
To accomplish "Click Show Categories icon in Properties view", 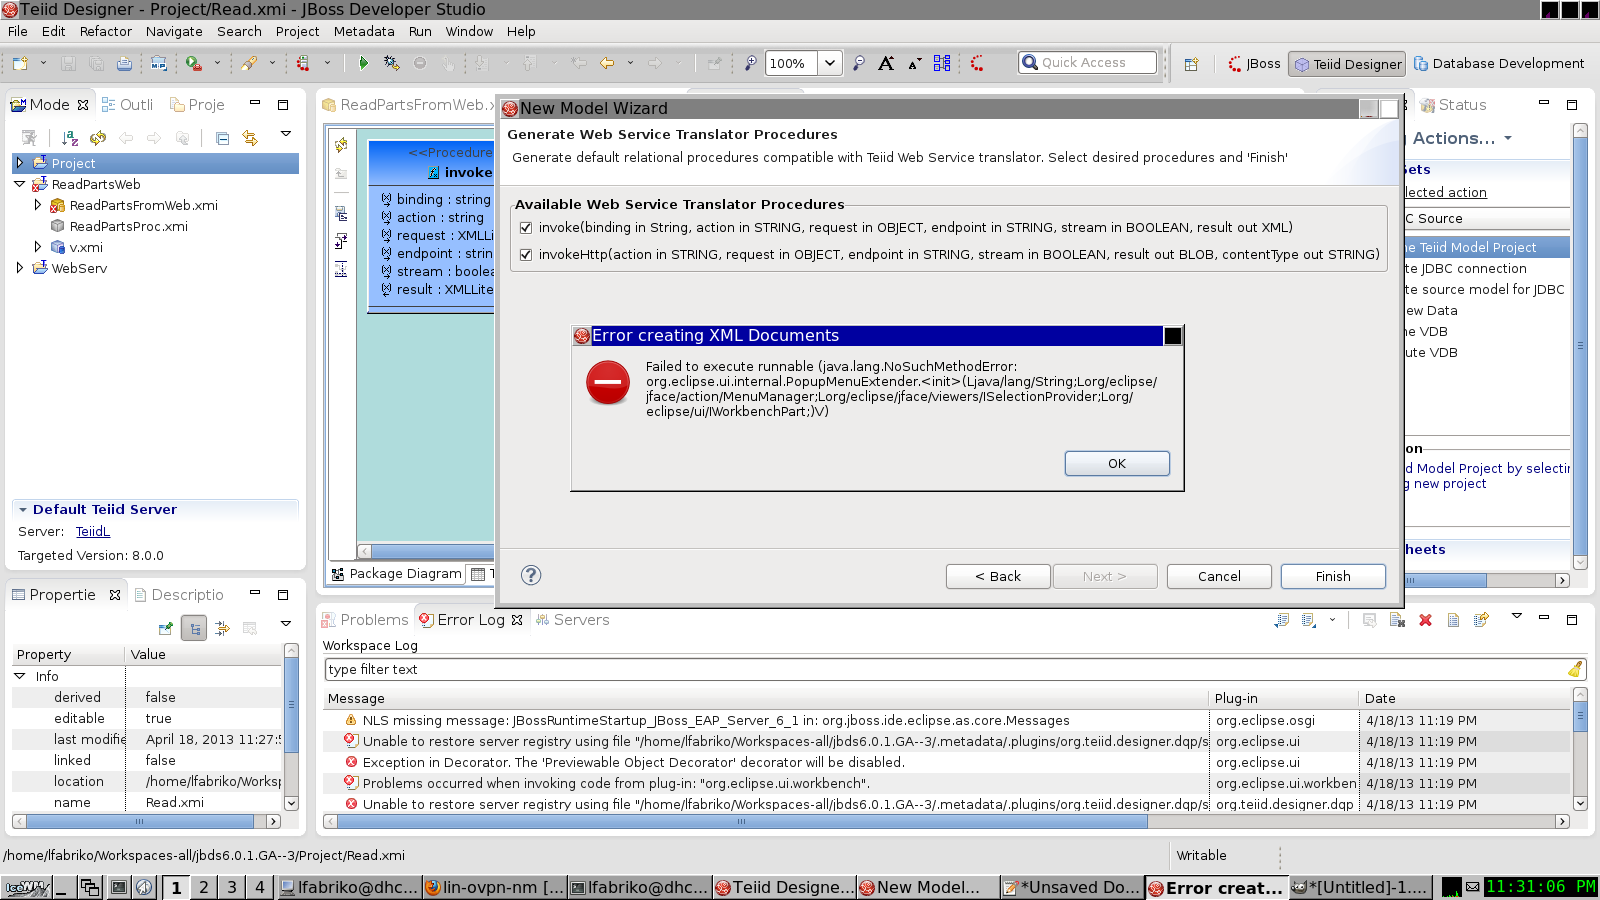I will pos(194,628).
